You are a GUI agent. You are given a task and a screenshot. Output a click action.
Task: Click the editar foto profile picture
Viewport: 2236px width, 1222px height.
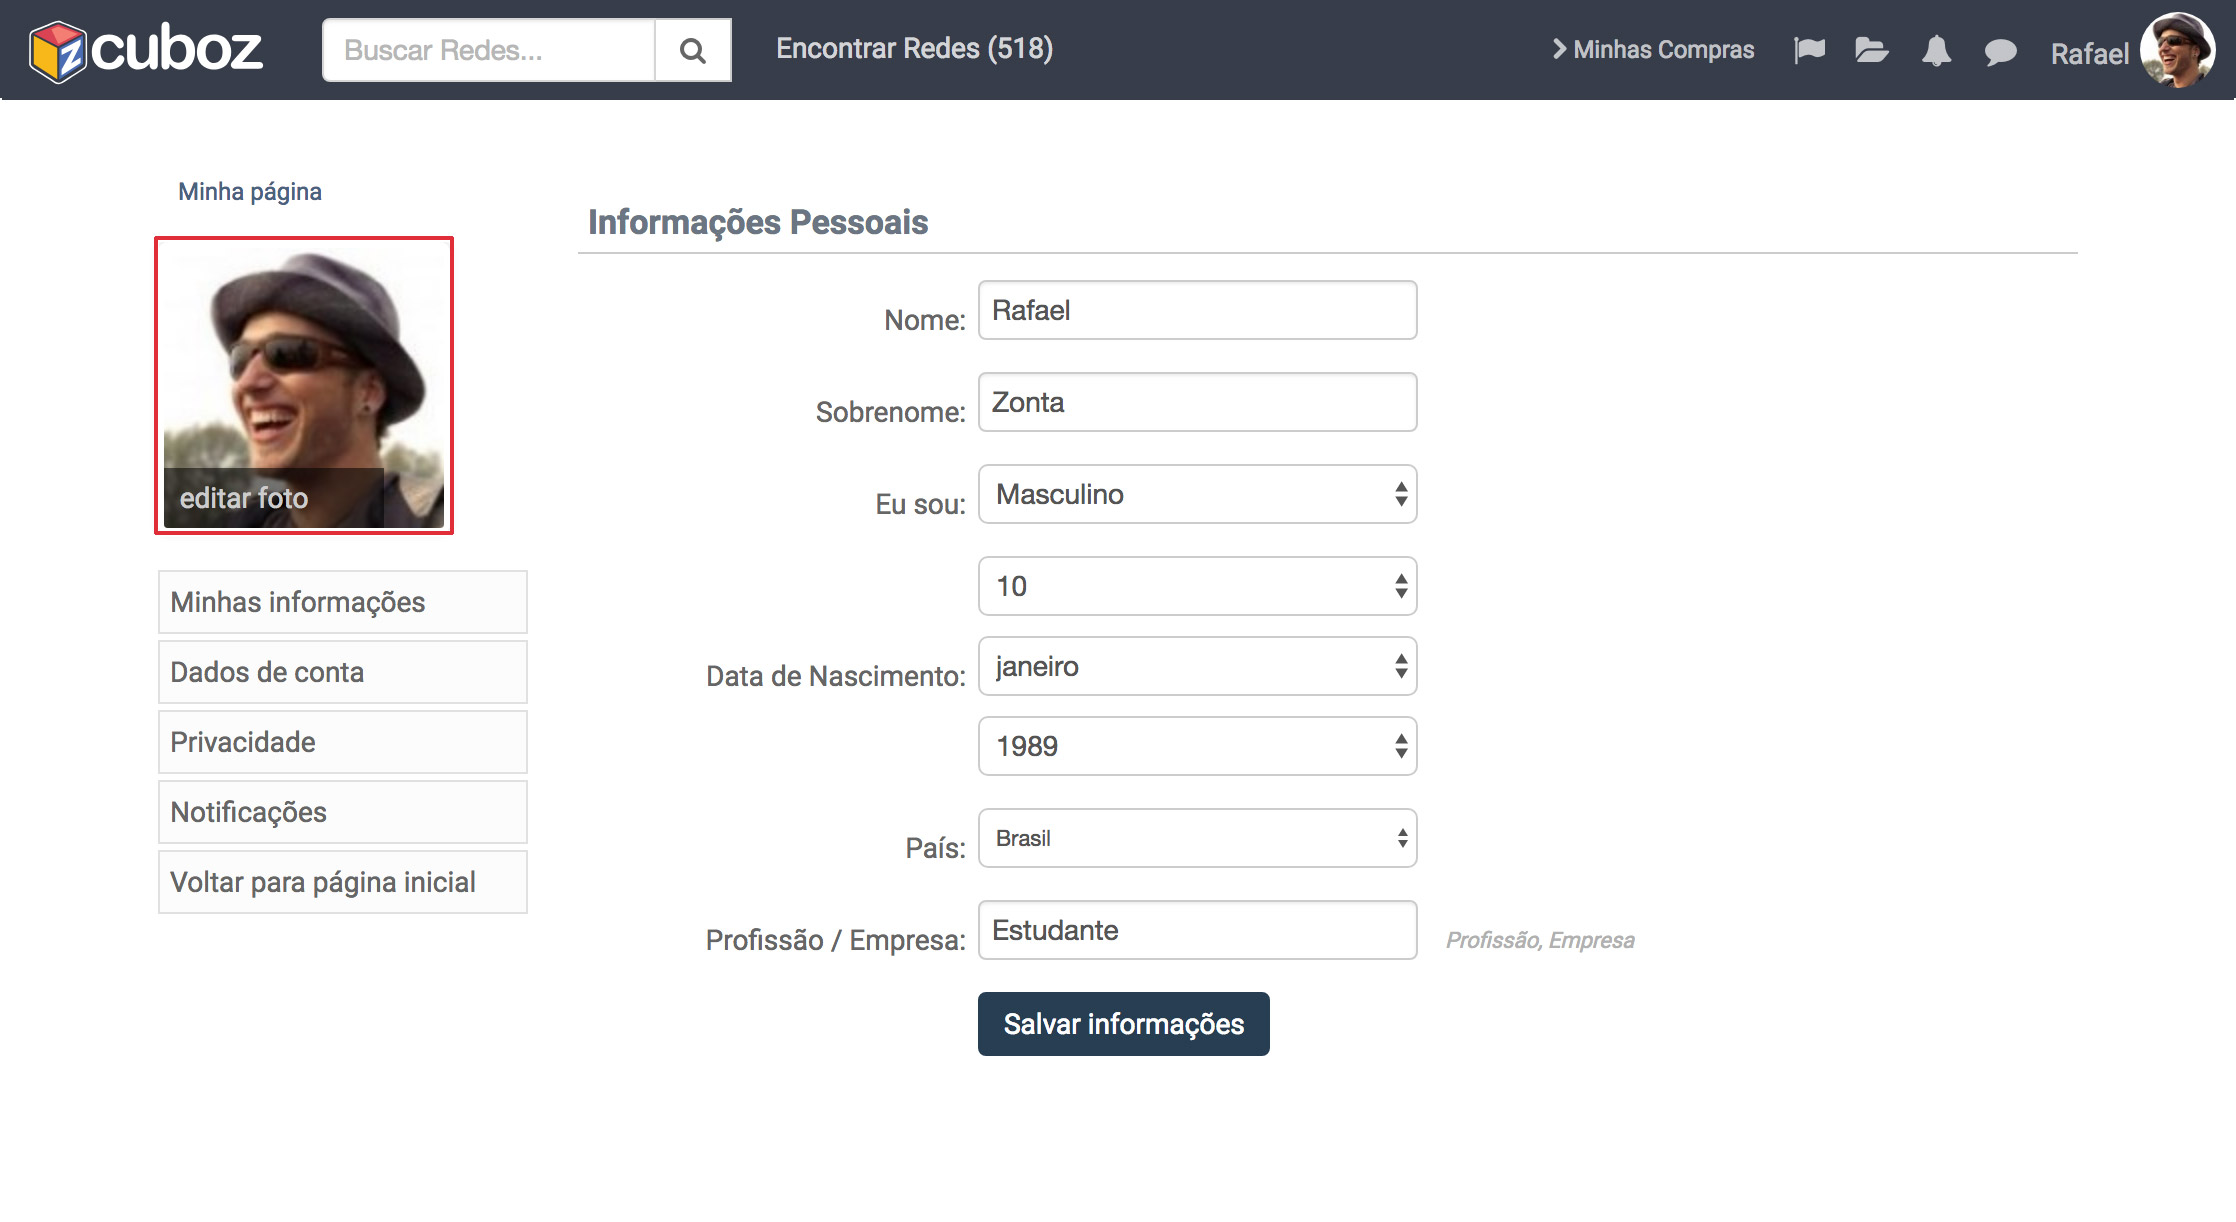coord(304,386)
